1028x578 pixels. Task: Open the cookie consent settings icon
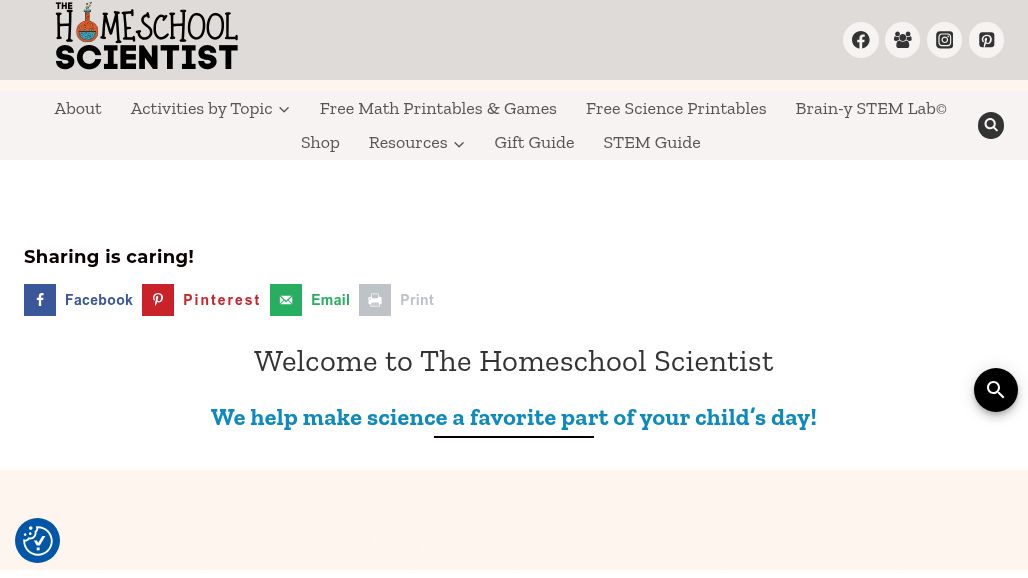(37, 540)
